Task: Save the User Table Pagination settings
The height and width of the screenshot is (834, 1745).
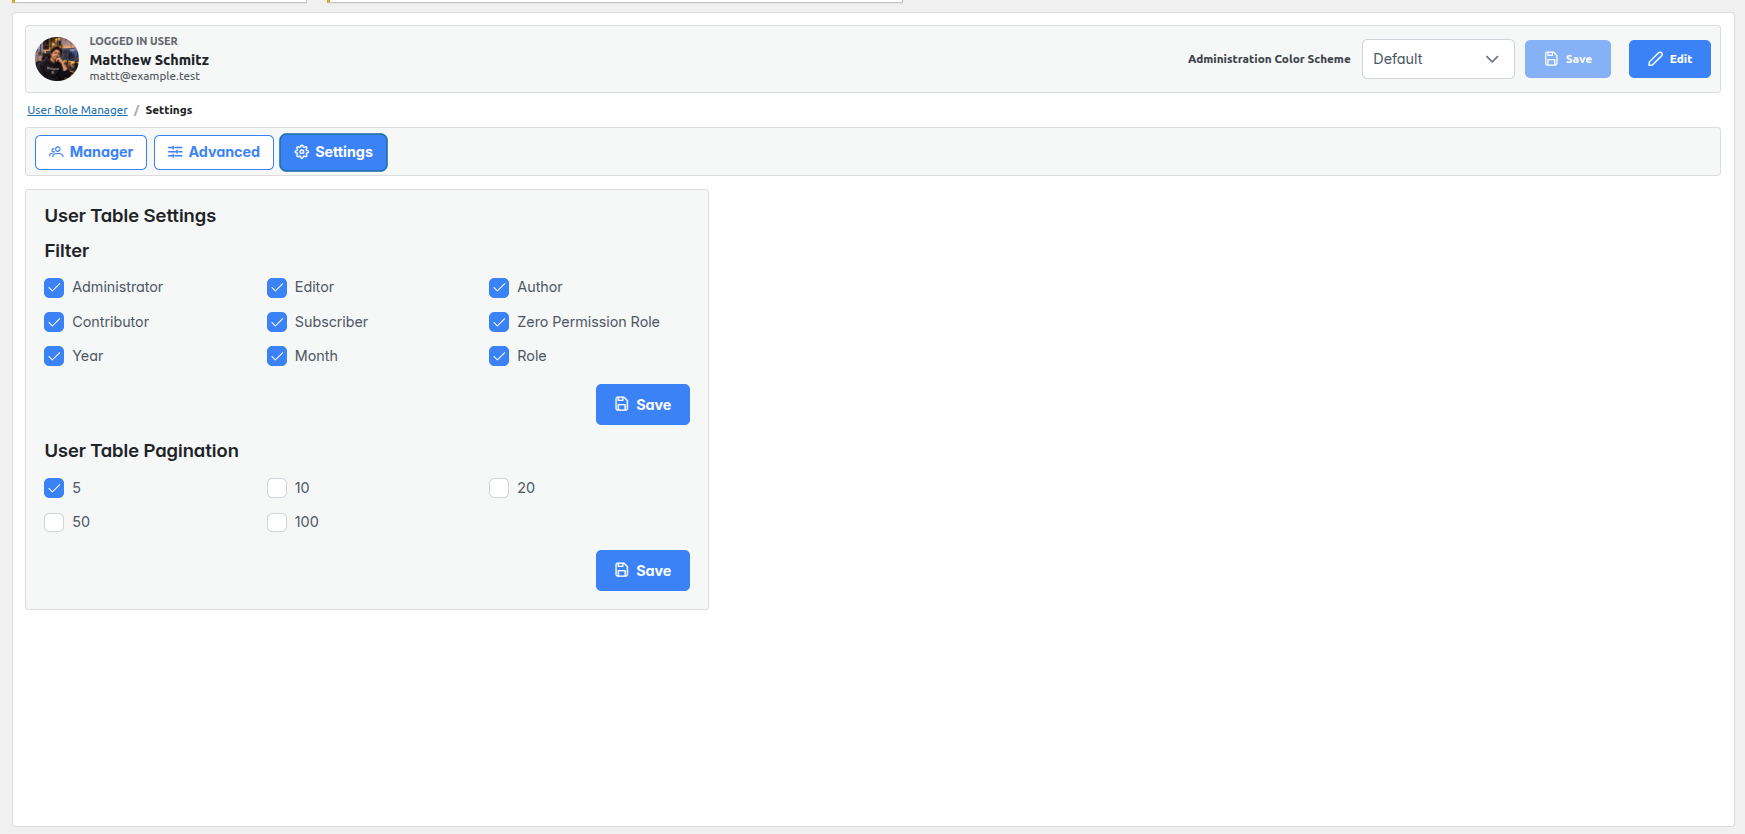Action: [x=643, y=570]
